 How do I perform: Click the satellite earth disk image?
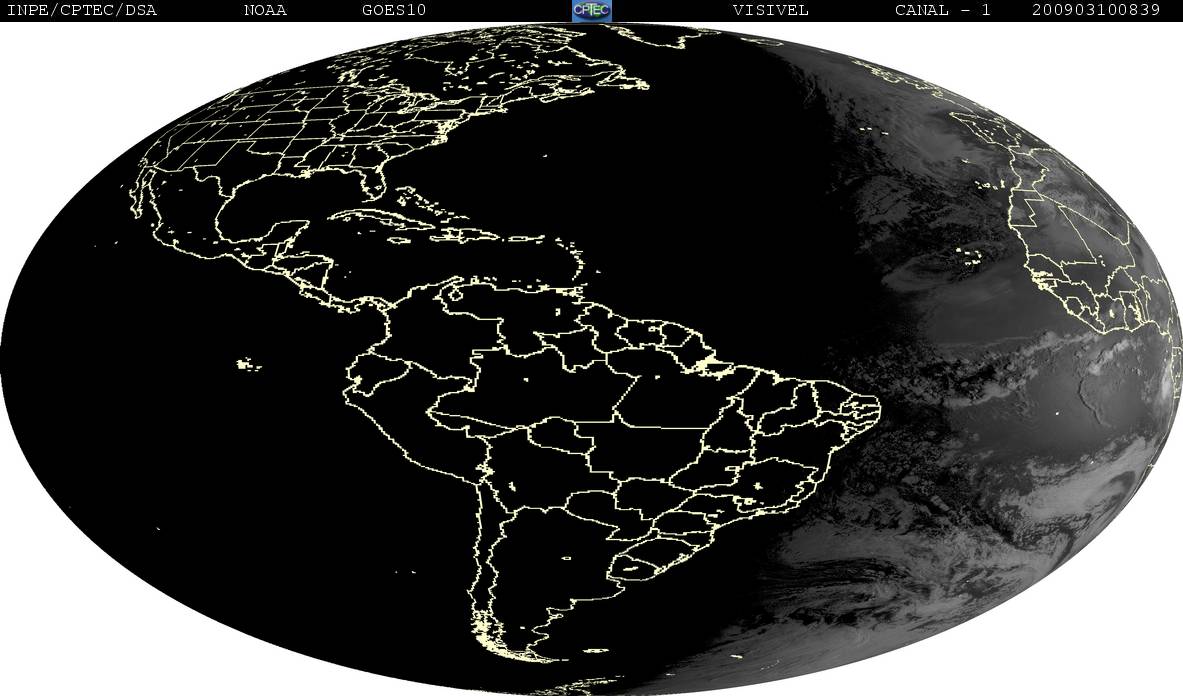click(x=592, y=359)
